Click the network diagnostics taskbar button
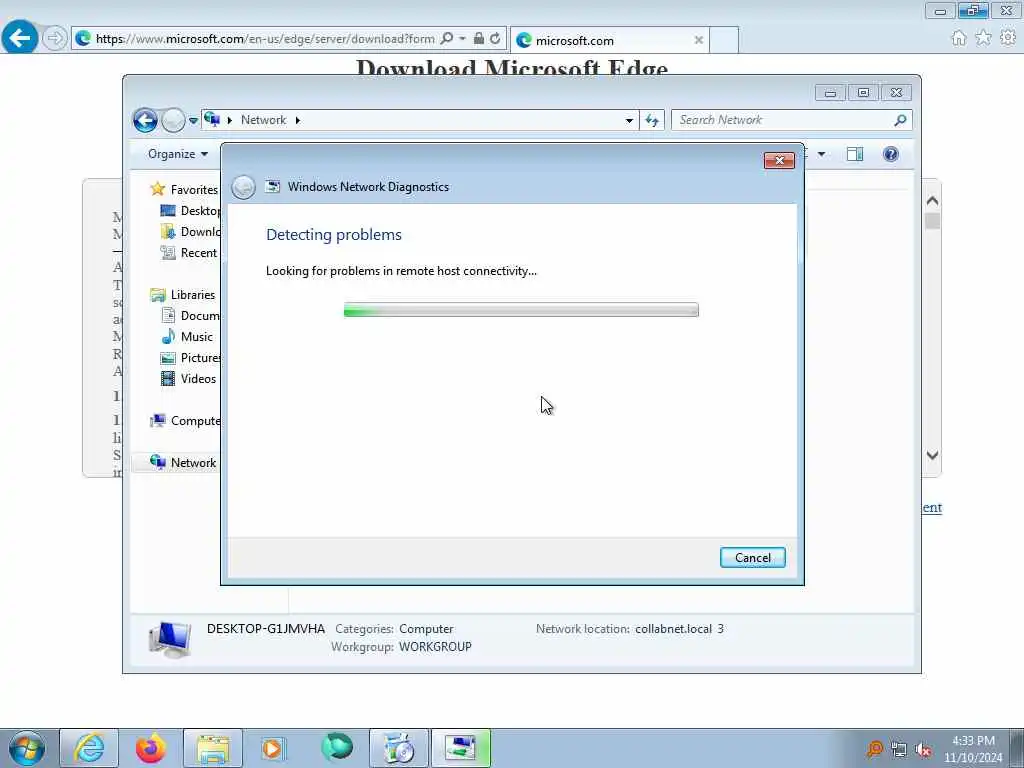 pyautogui.click(x=460, y=748)
